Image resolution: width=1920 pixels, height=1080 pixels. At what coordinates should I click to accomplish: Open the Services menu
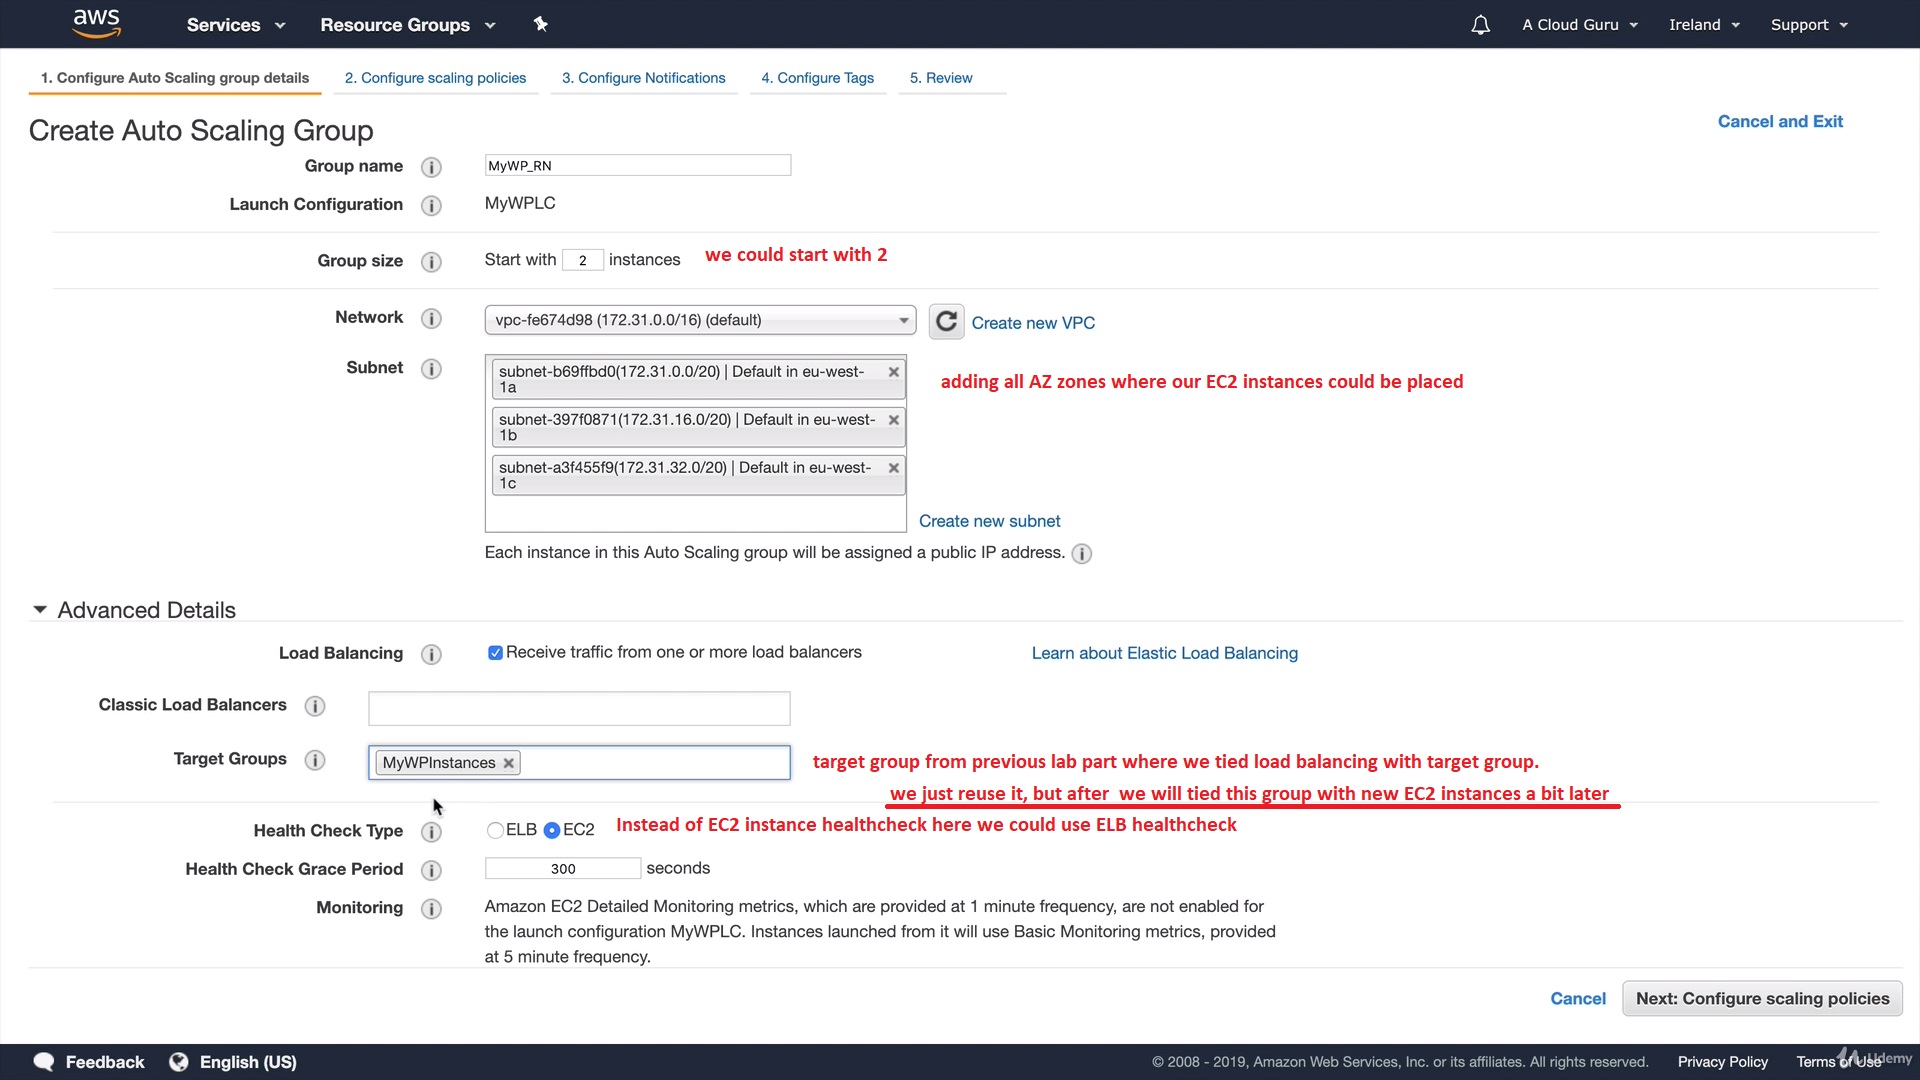pos(235,25)
